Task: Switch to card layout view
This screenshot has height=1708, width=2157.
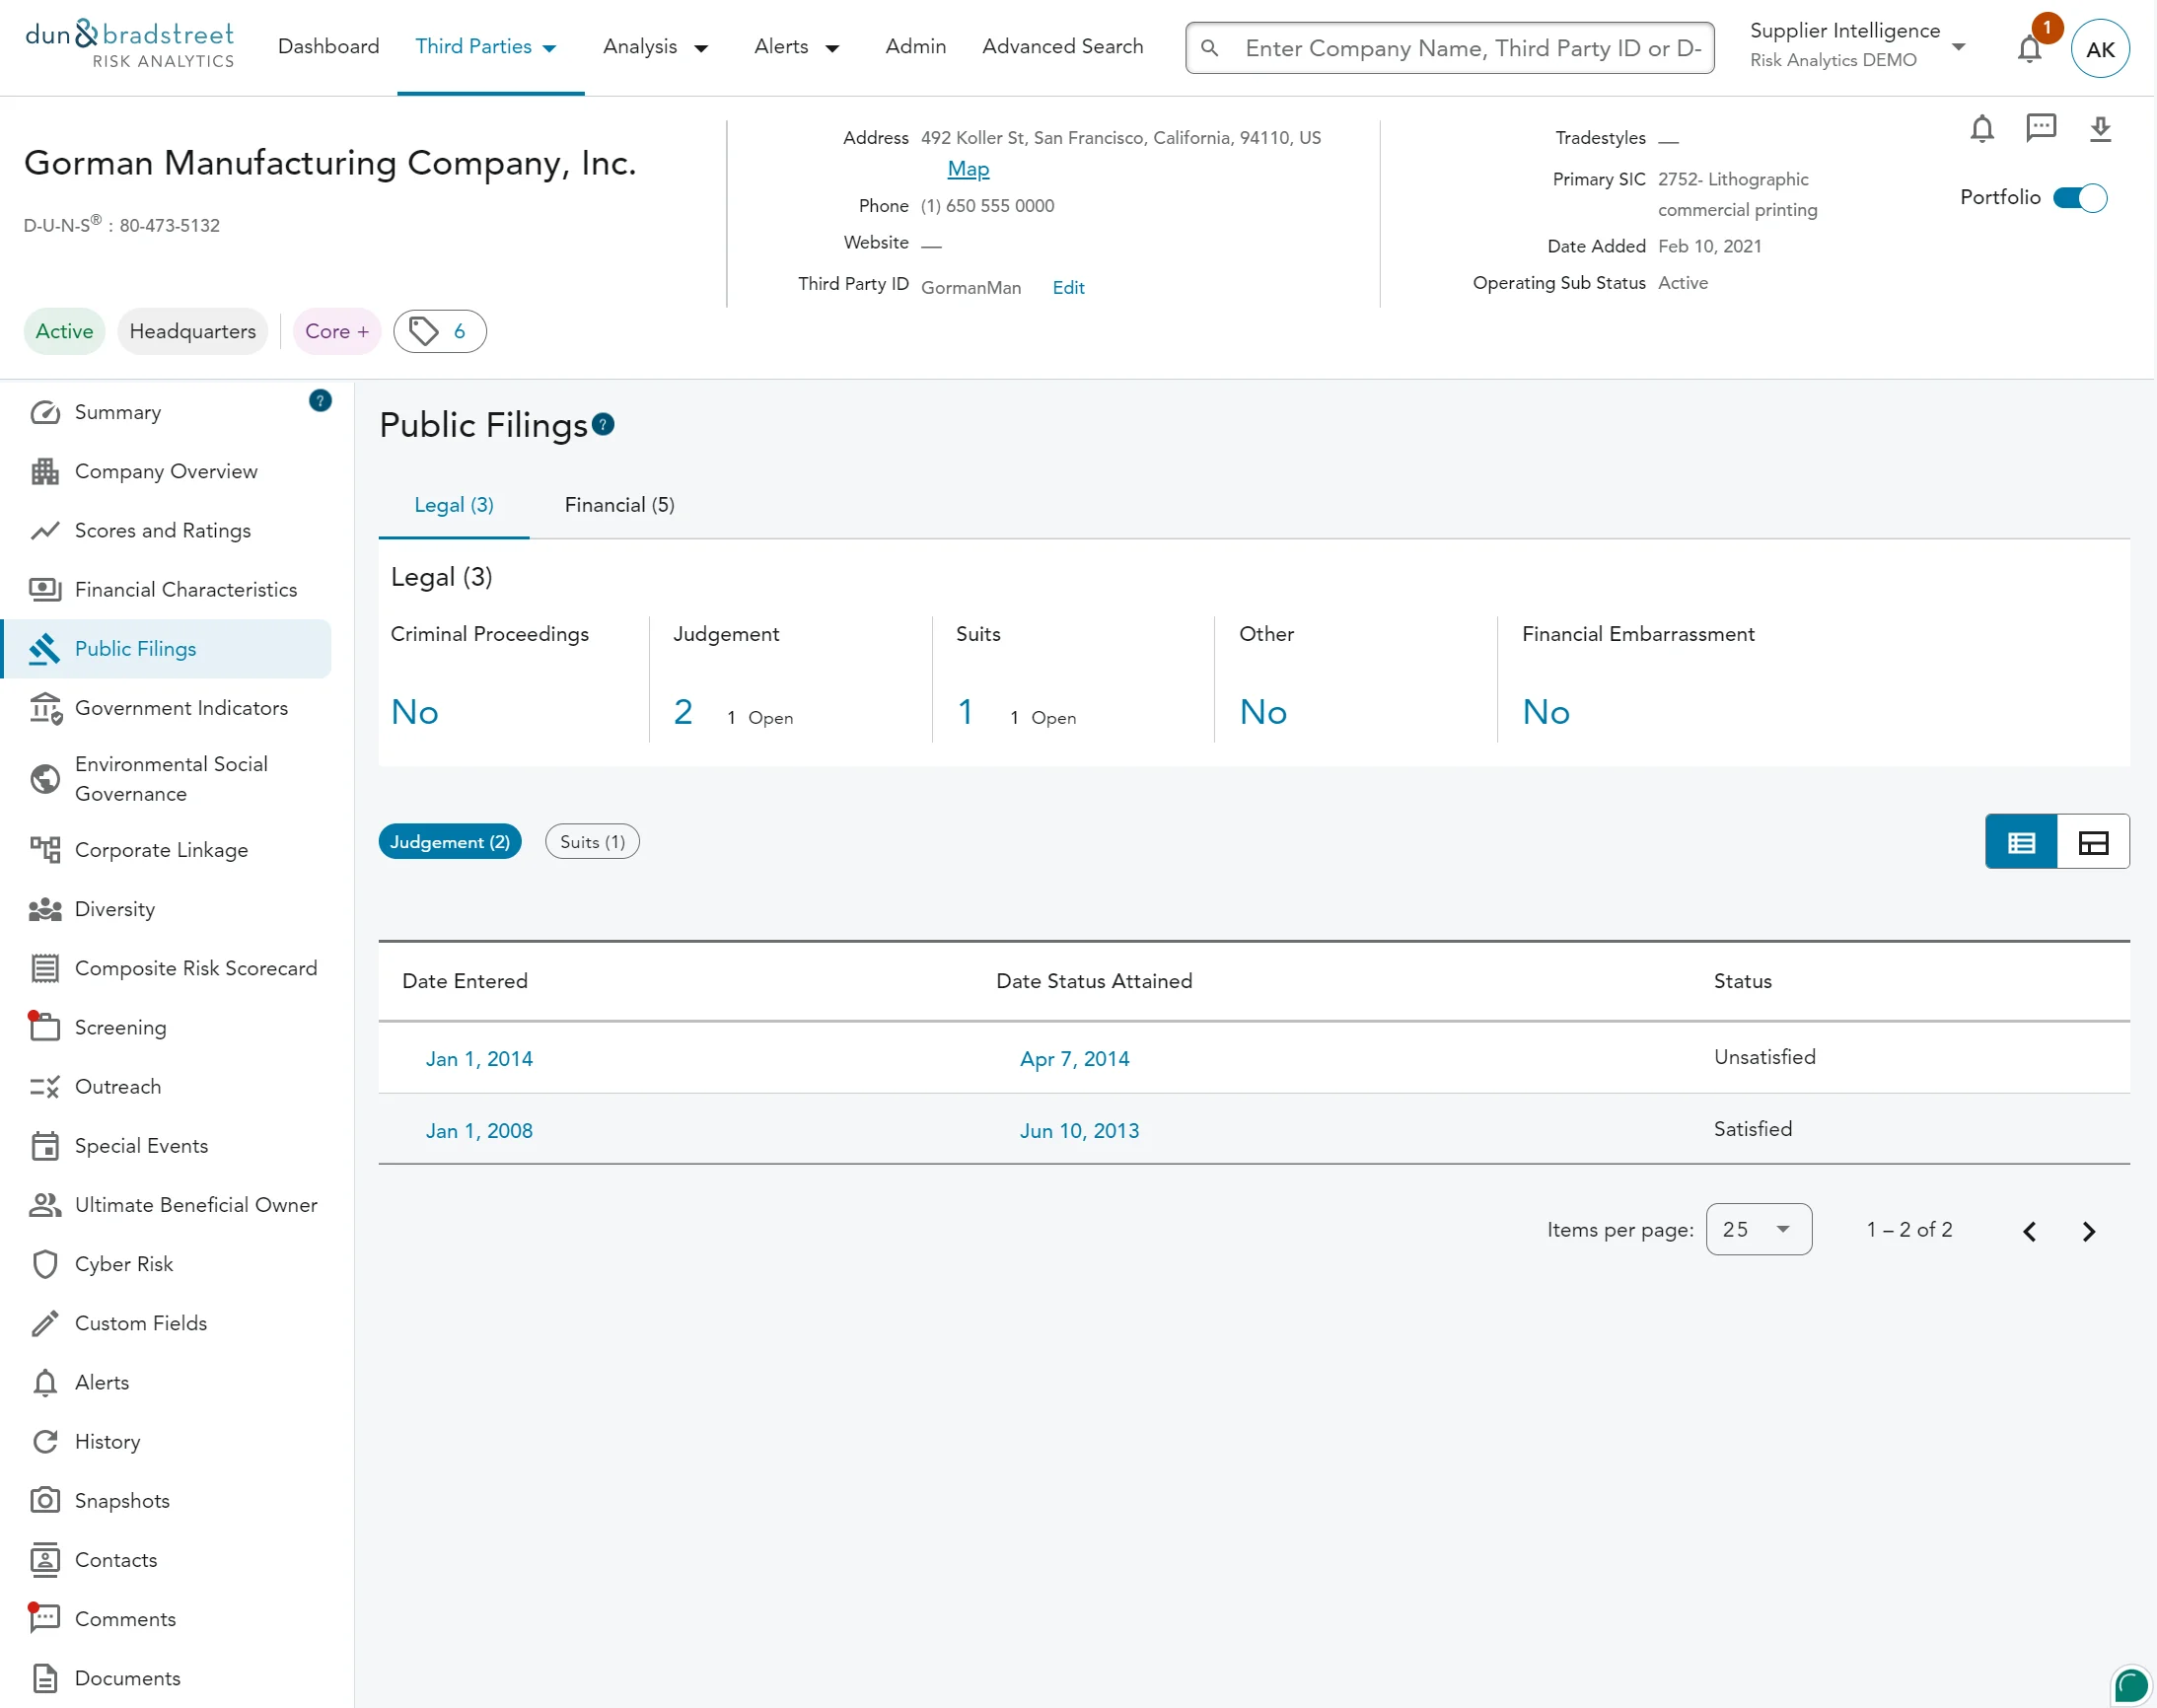Action: (x=2093, y=842)
